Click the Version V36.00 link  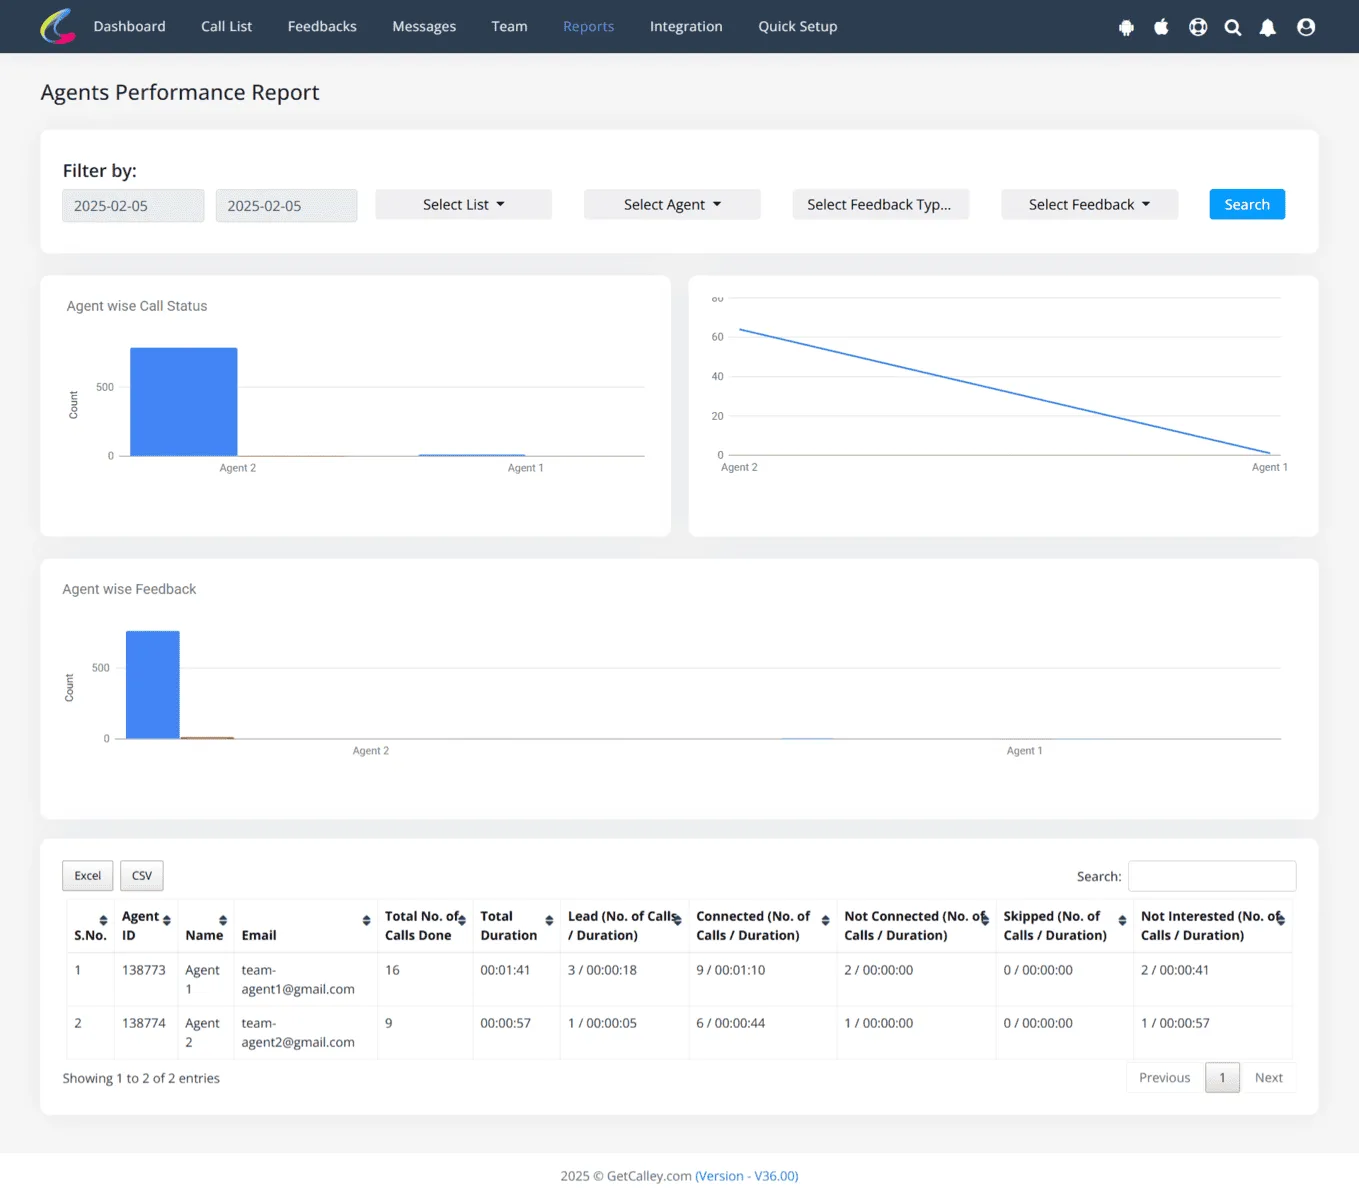coord(747,1176)
